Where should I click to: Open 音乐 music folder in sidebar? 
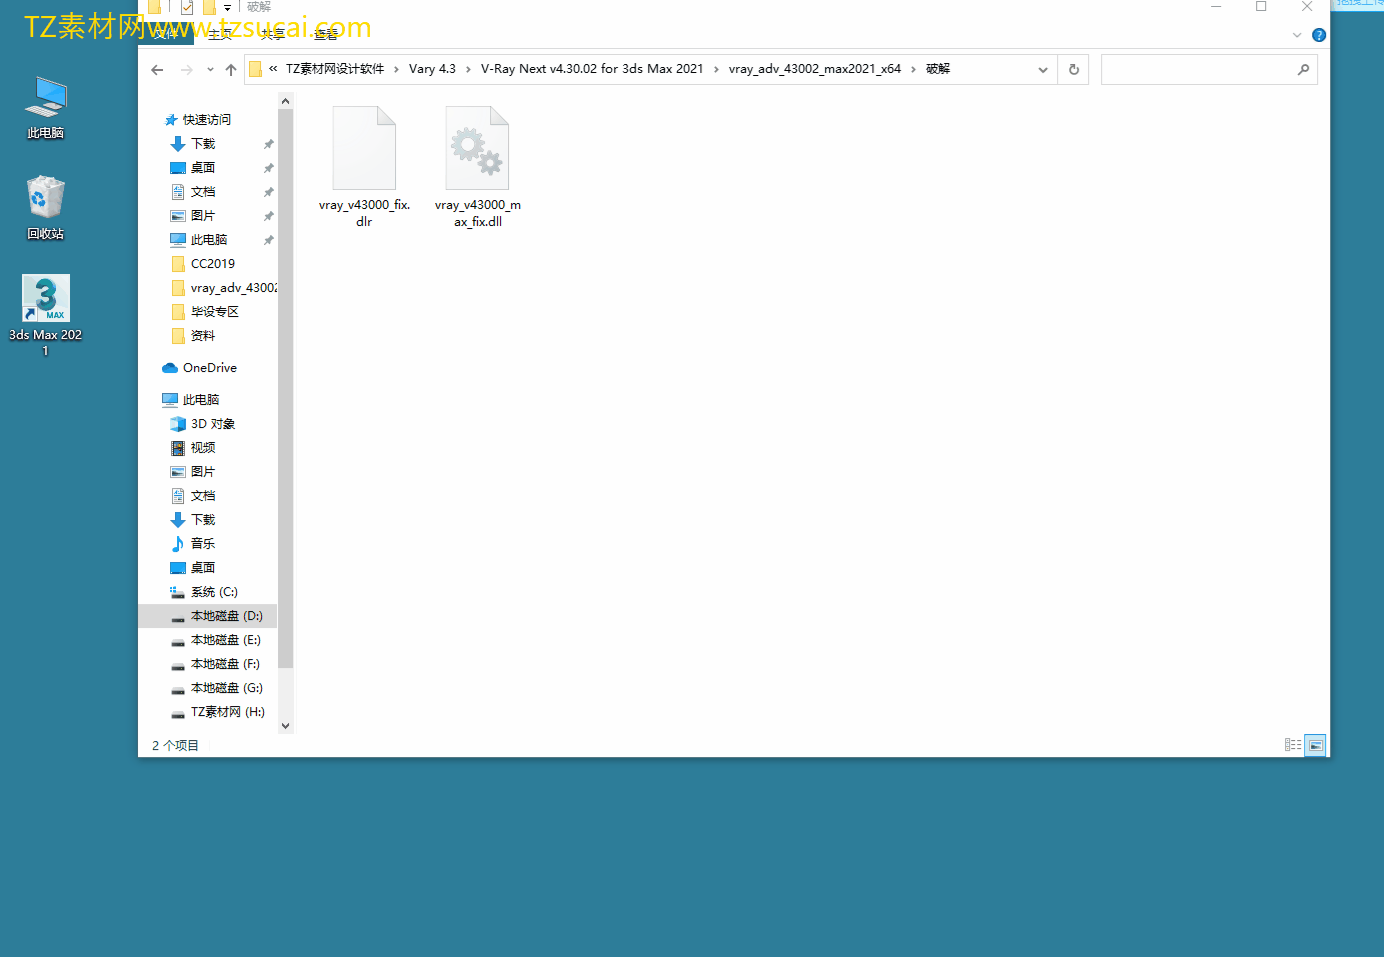[x=193, y=544]
